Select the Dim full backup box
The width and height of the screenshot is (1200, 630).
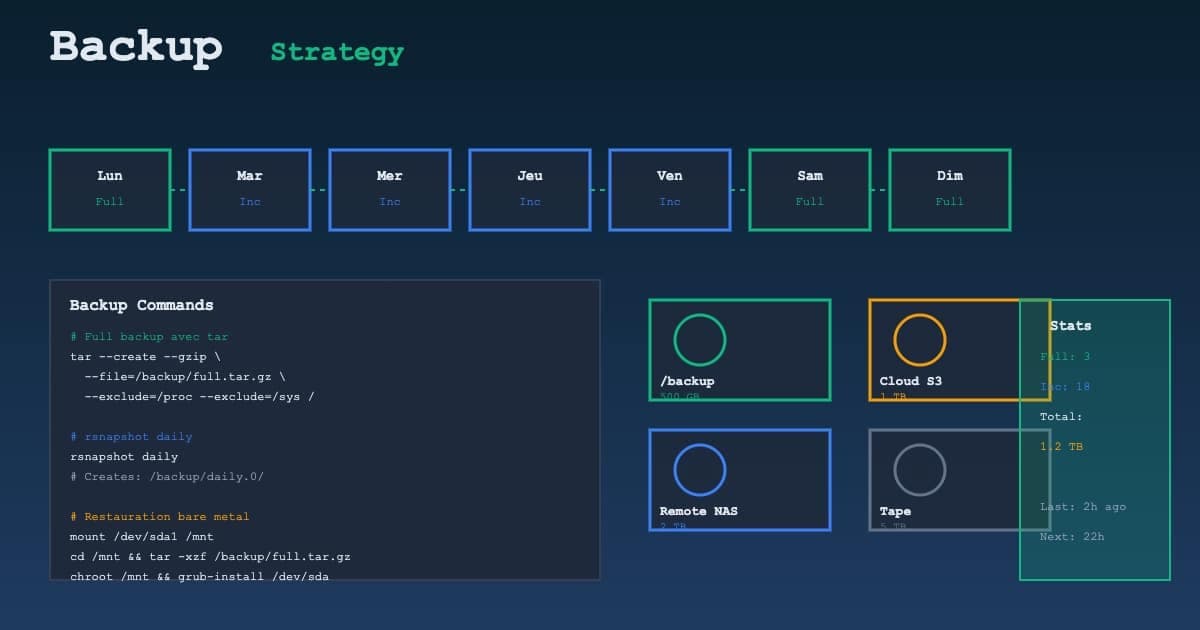950,190
